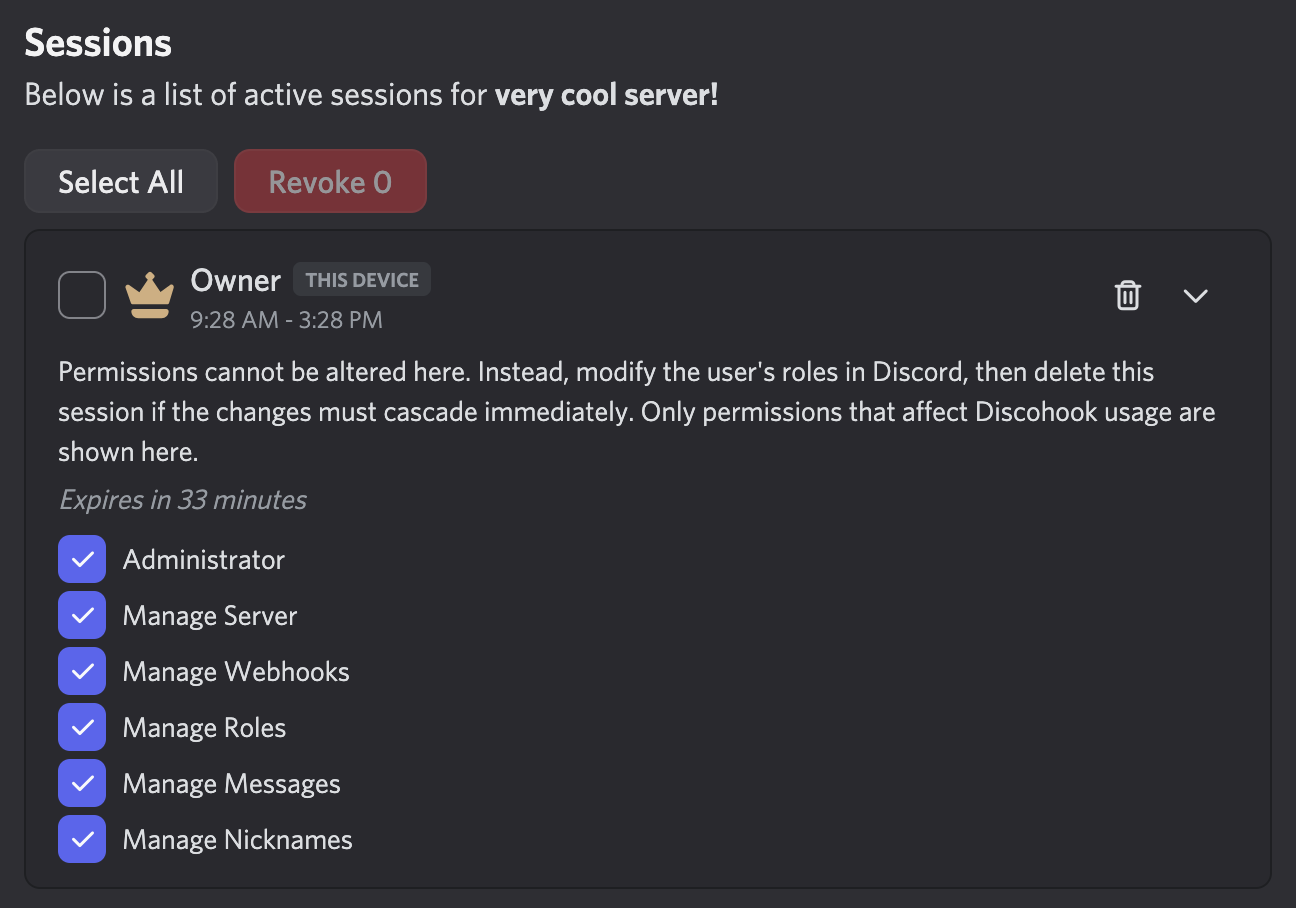This screenshot has height=908, width=1296.
Task: Click the gold crown owner icon
Action: click(149, 295)
